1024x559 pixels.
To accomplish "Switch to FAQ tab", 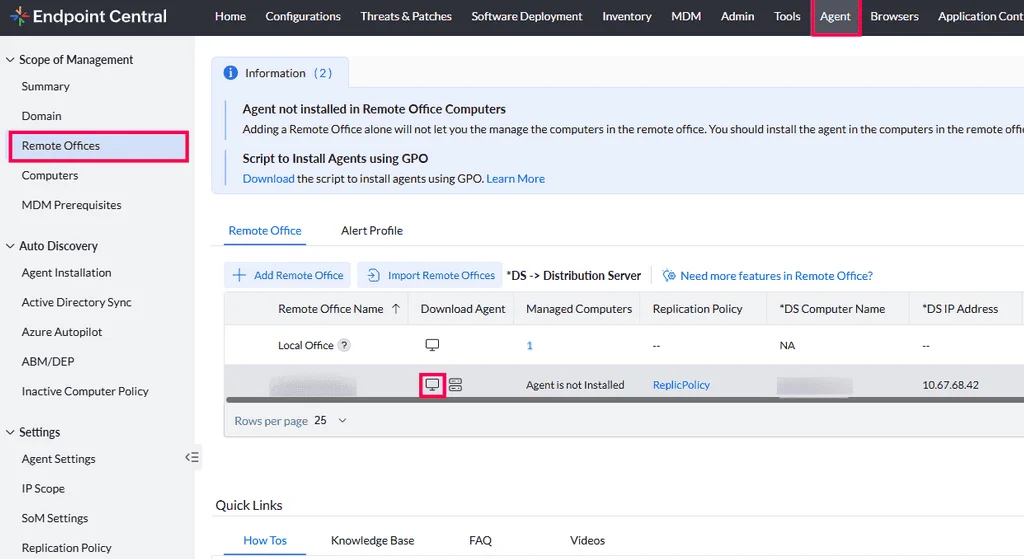I will pyautogui.click(x=480, y=540).
